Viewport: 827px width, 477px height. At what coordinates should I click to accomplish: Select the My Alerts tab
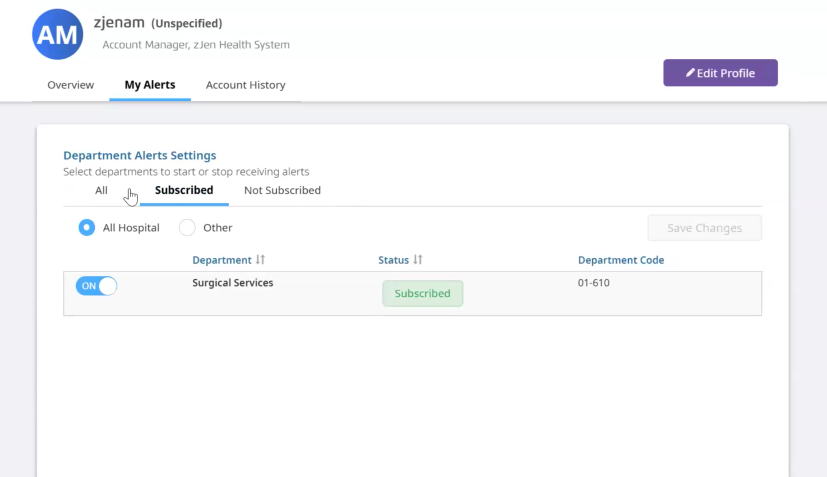[150, 85]
